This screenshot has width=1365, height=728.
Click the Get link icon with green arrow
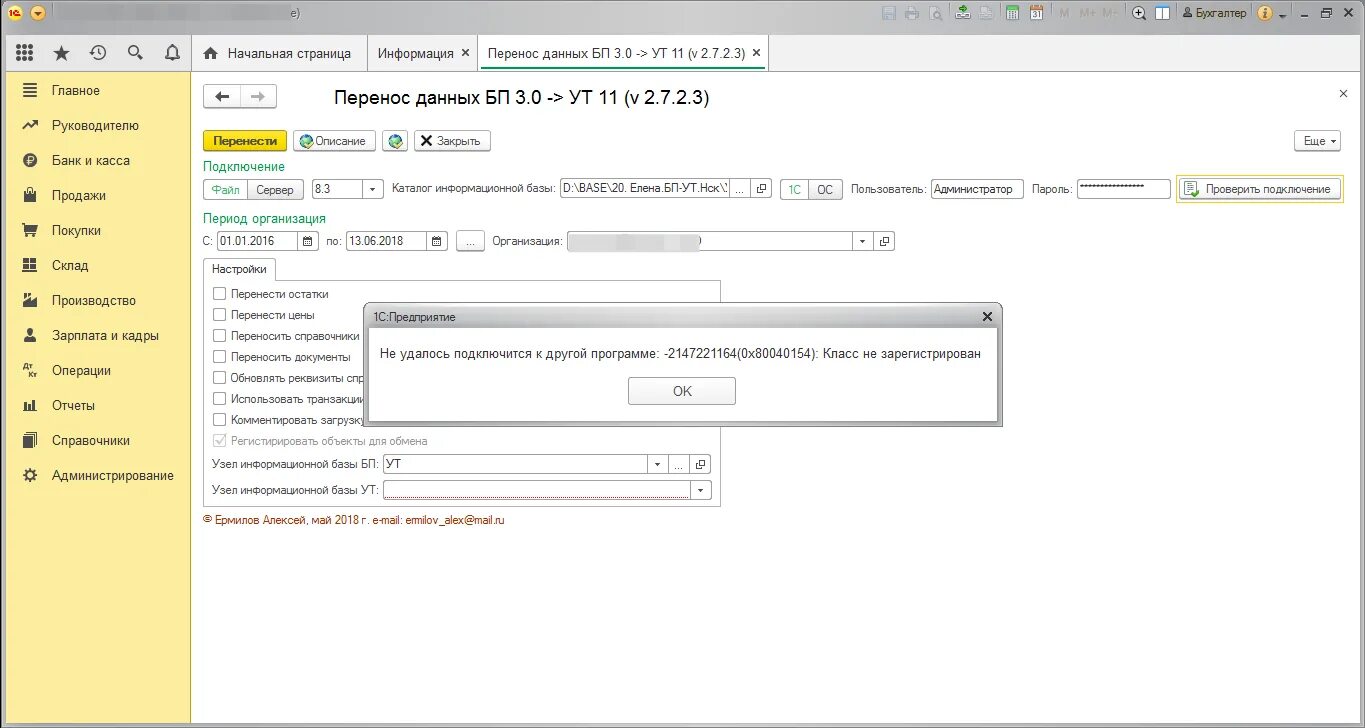pos(963,13)
